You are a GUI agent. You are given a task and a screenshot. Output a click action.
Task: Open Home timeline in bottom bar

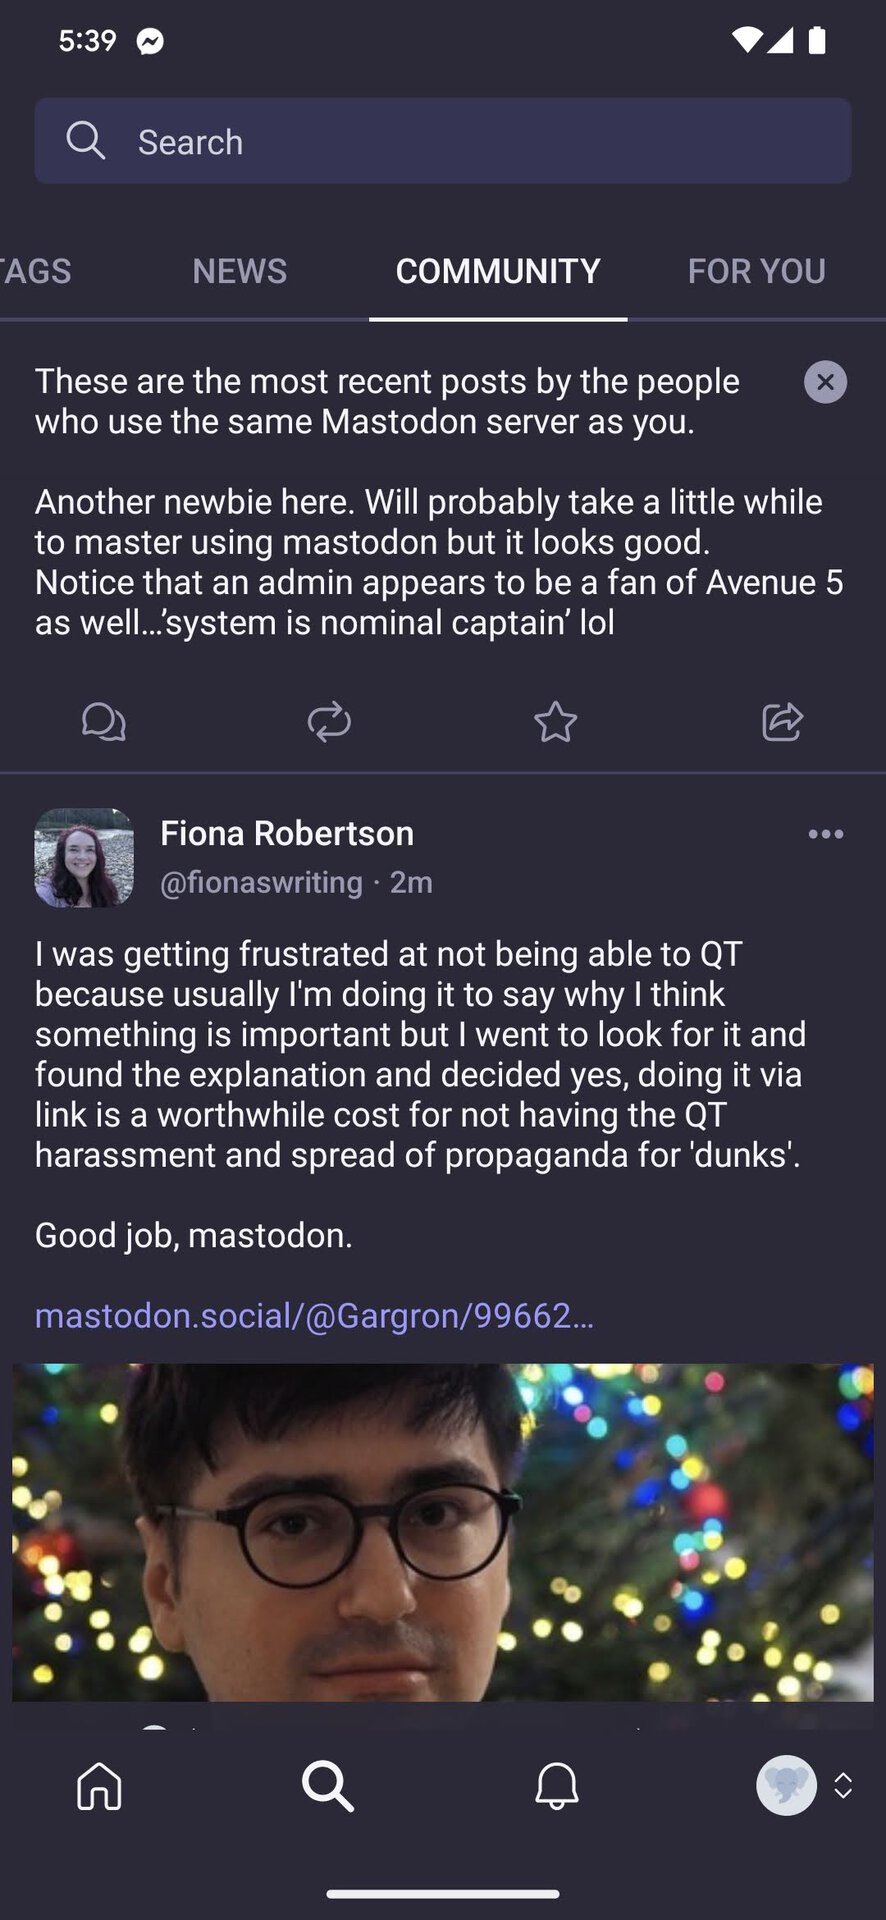coord(99,1785)
